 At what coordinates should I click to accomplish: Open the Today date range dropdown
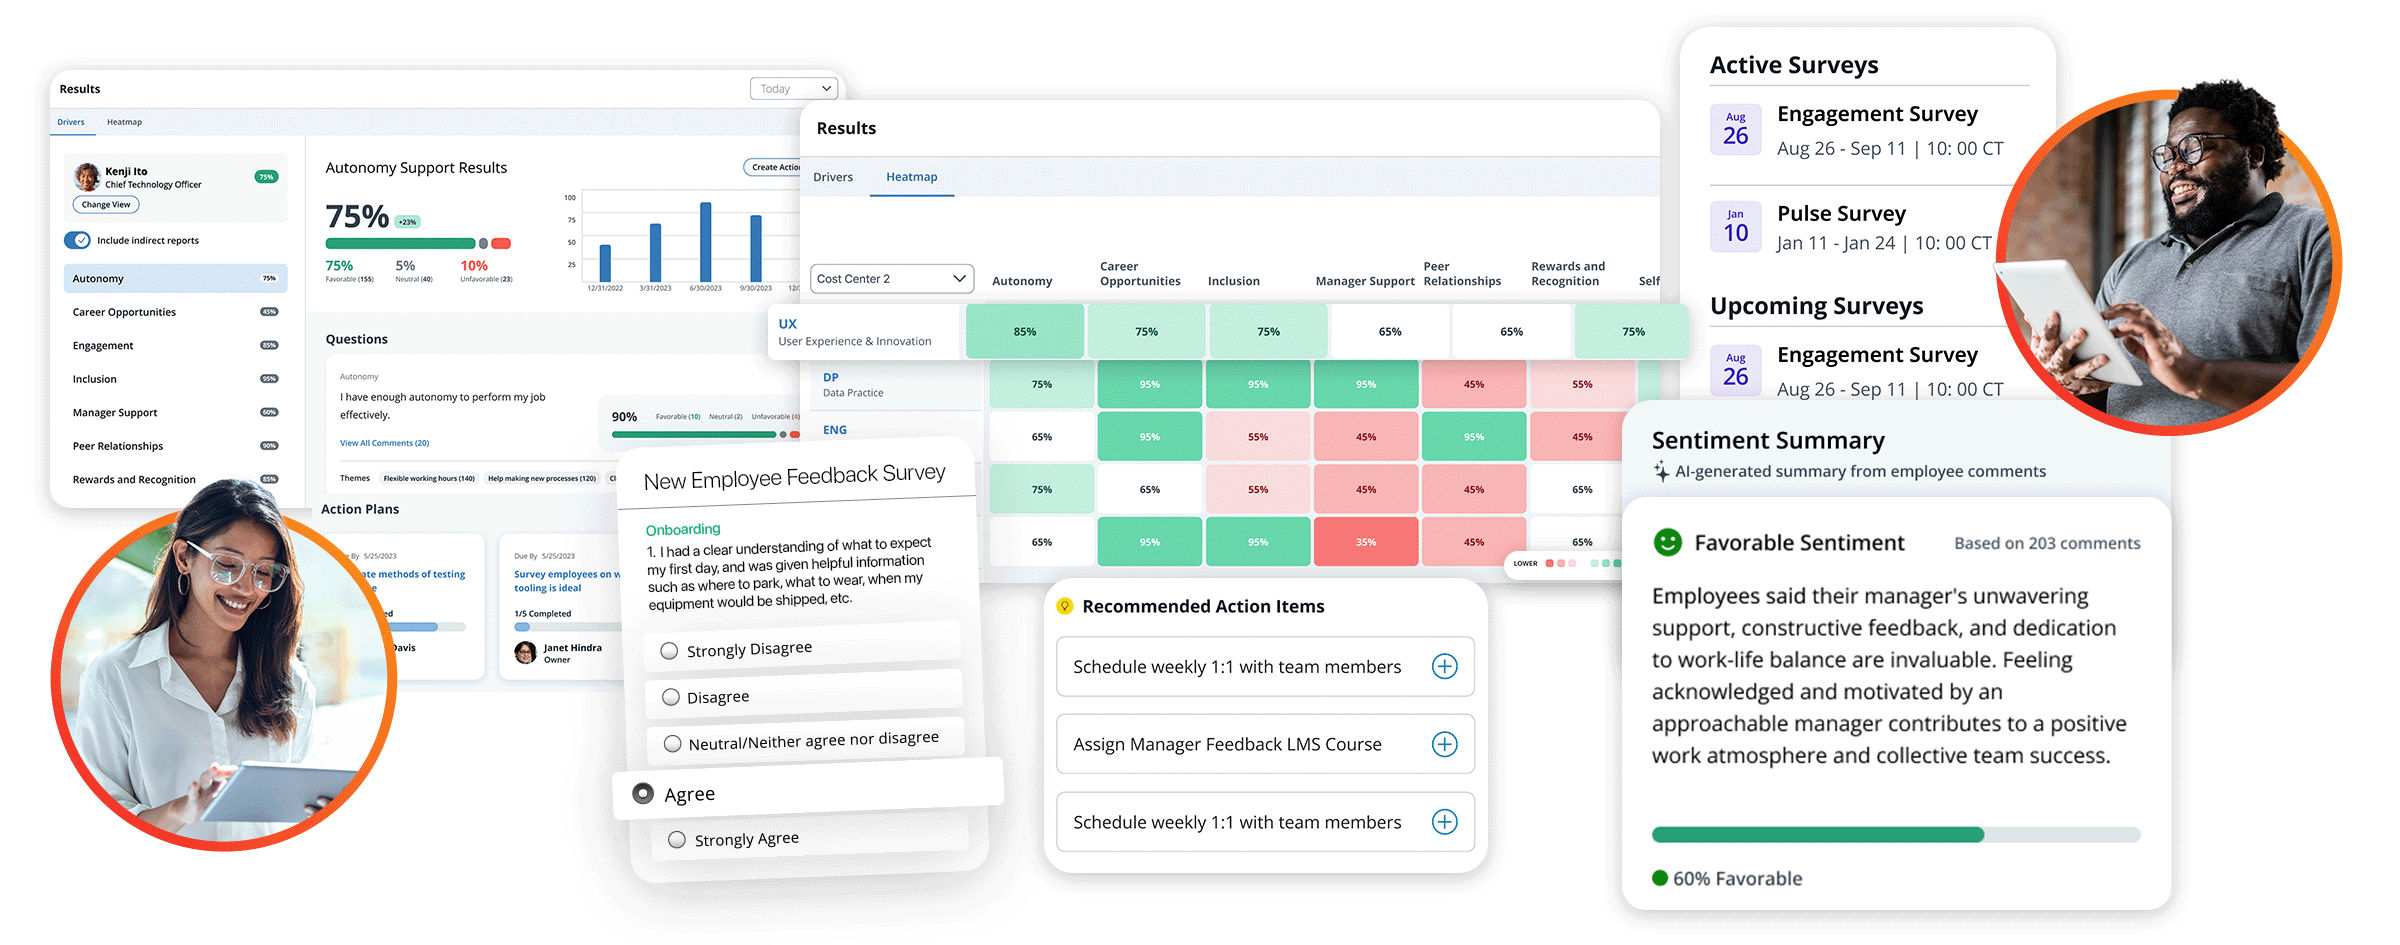pyautogui.click(x=794, y=89)
